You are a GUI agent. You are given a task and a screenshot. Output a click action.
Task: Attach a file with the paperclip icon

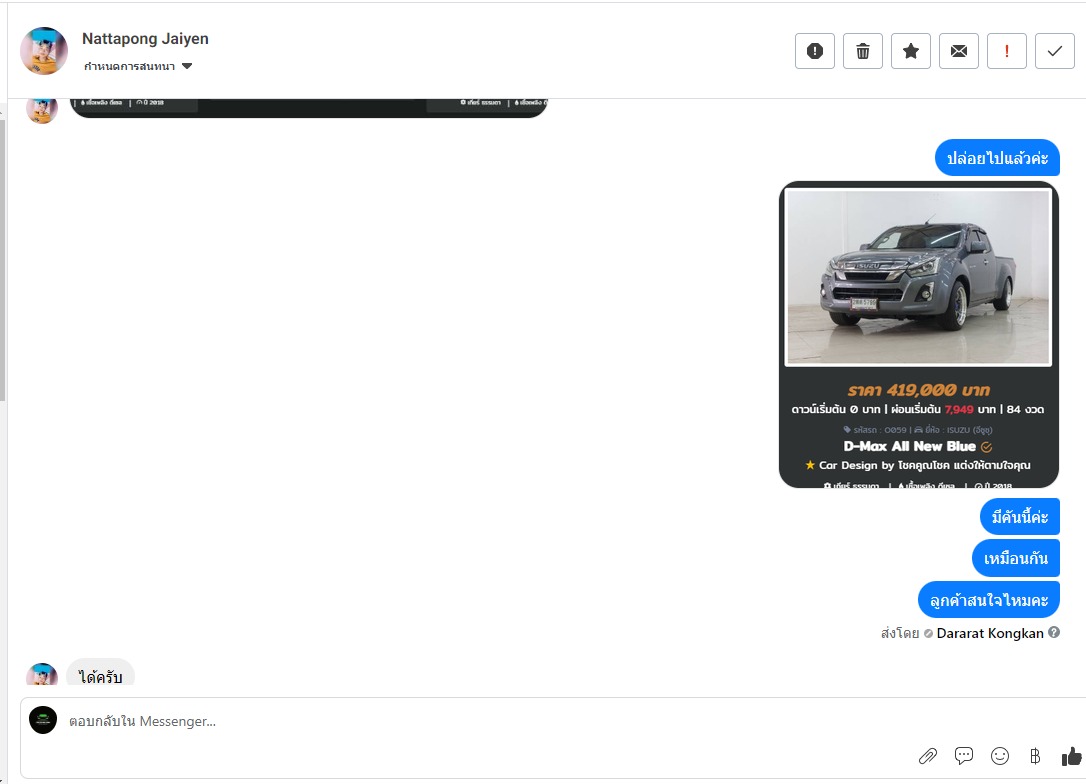(x=927, y=756)
